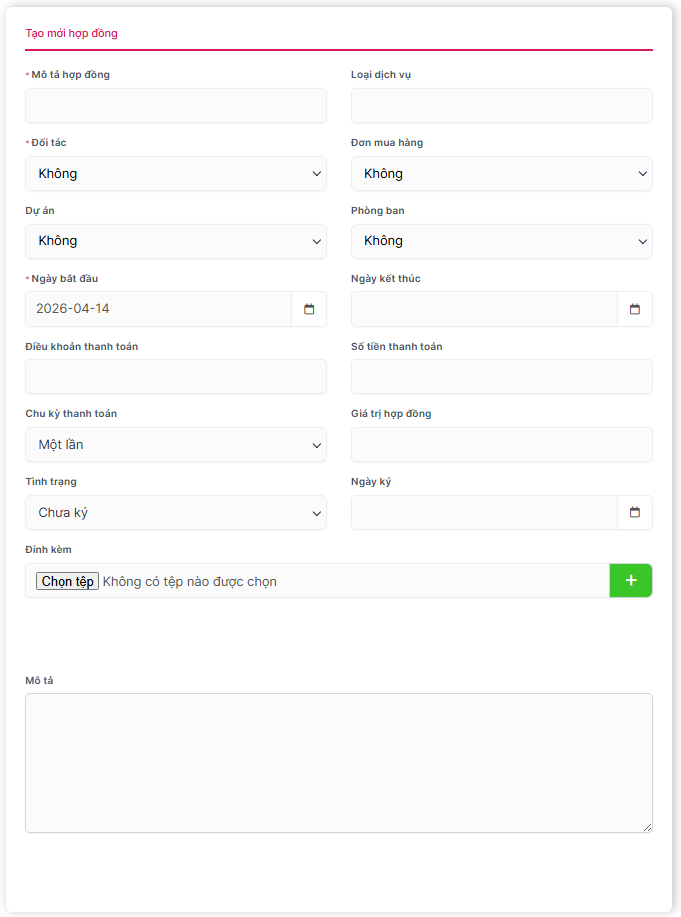
Task: Select Chu kỳ thanh toán dropdown
Action: pyautogui.click(x=176, y=445)
